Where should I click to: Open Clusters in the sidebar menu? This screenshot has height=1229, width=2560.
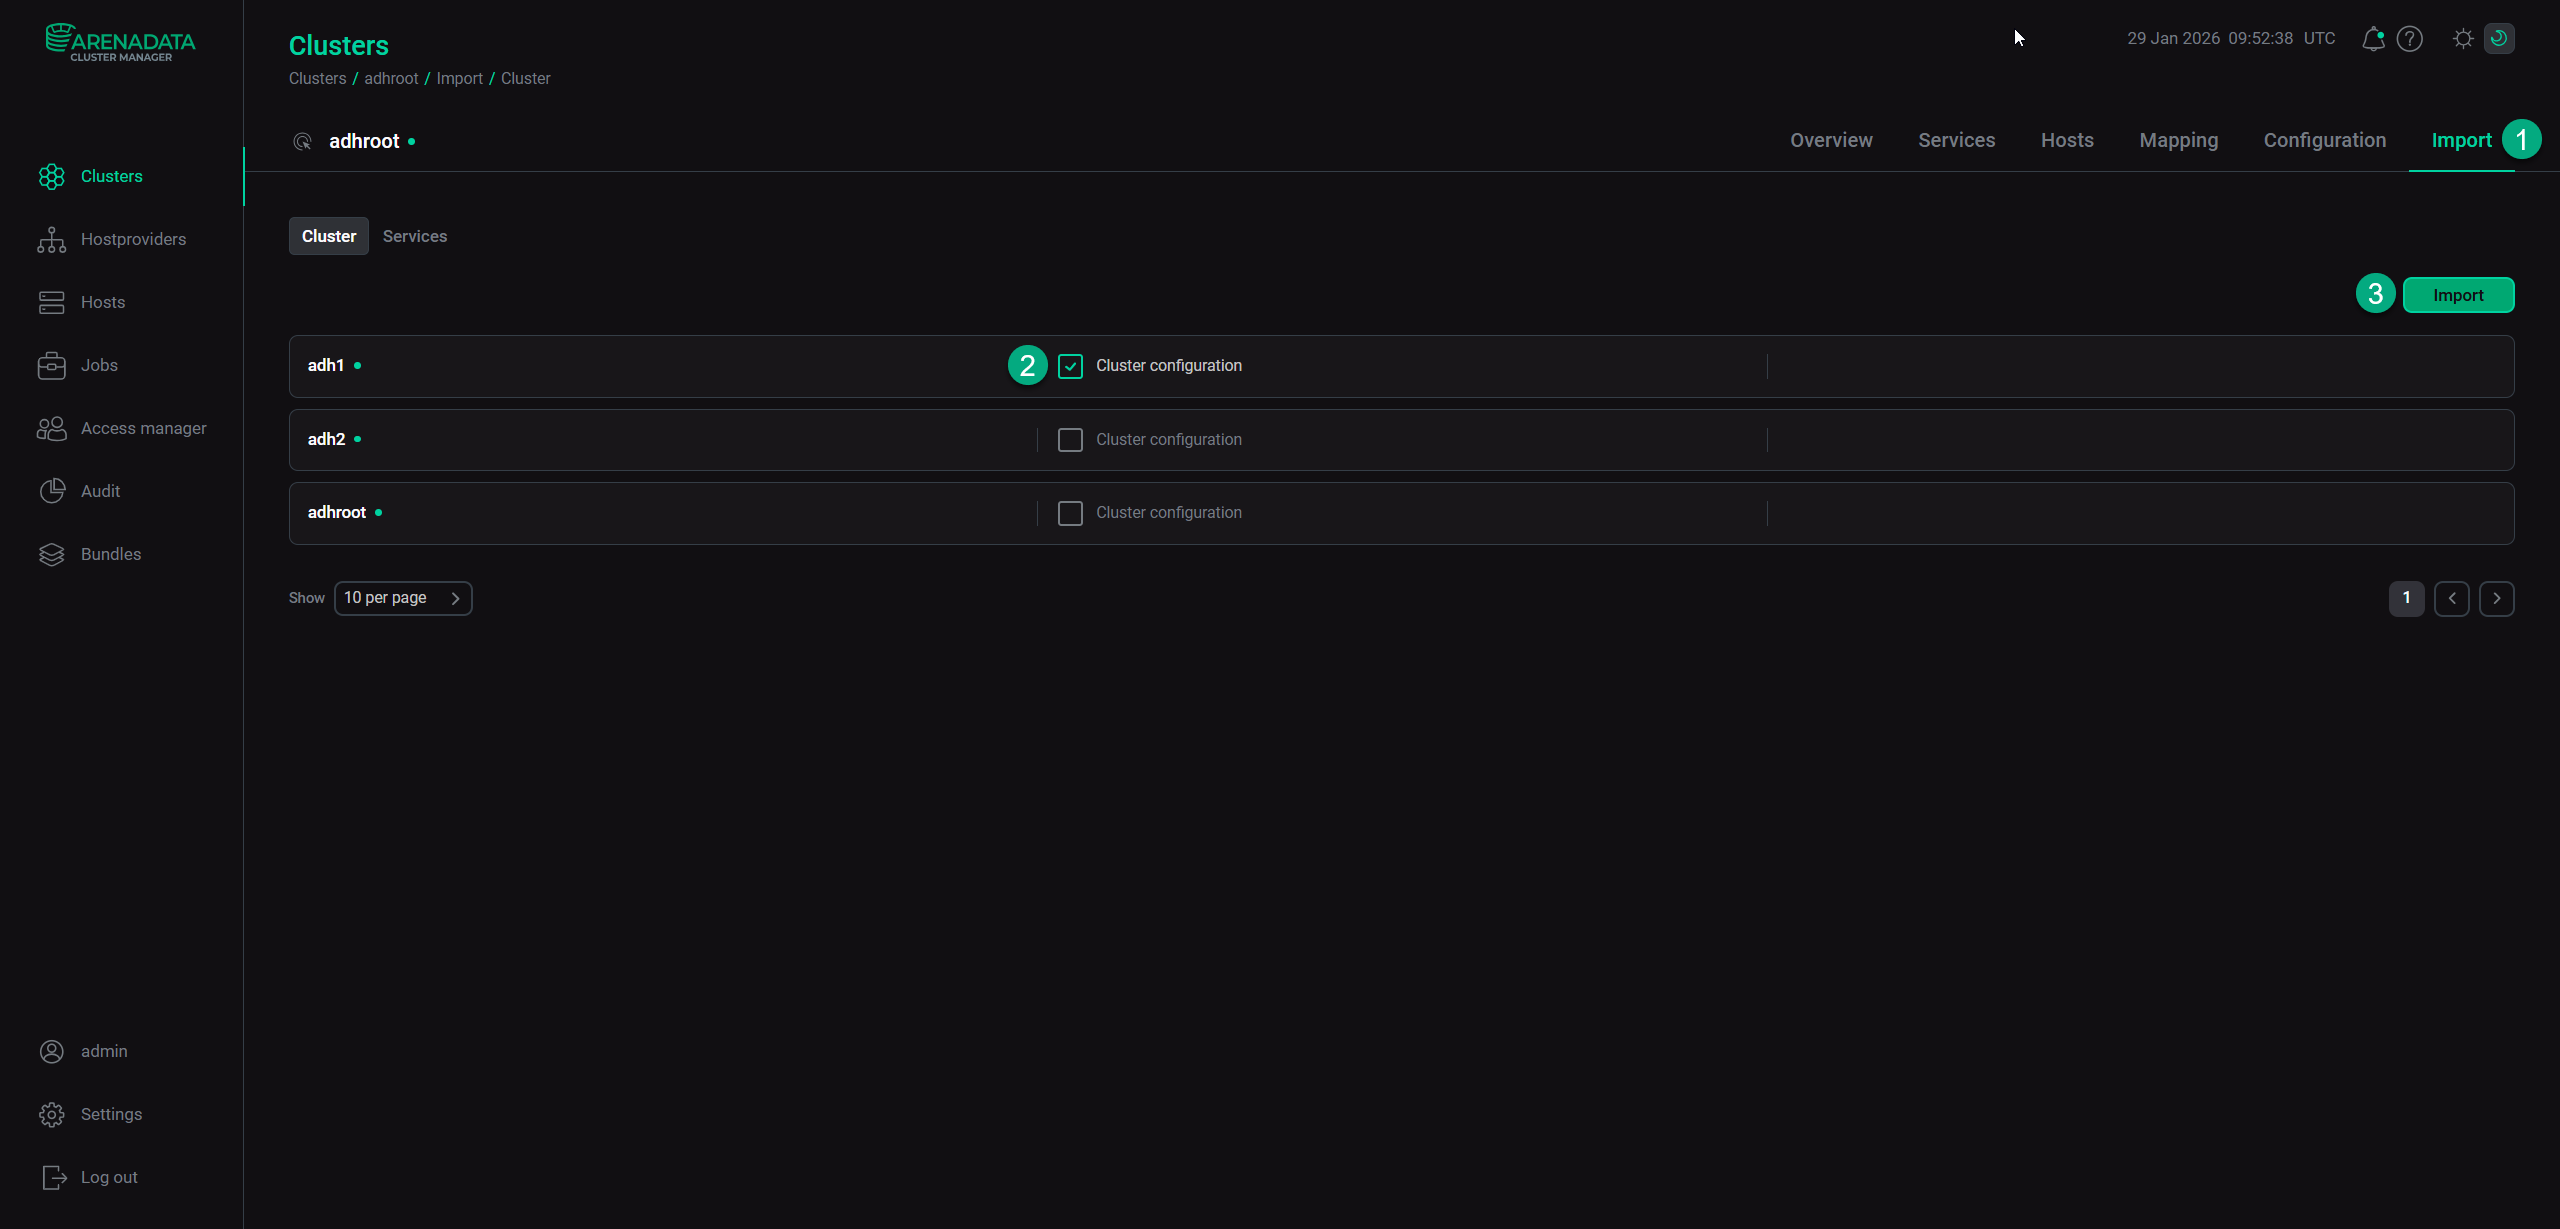tap(112, 177)
